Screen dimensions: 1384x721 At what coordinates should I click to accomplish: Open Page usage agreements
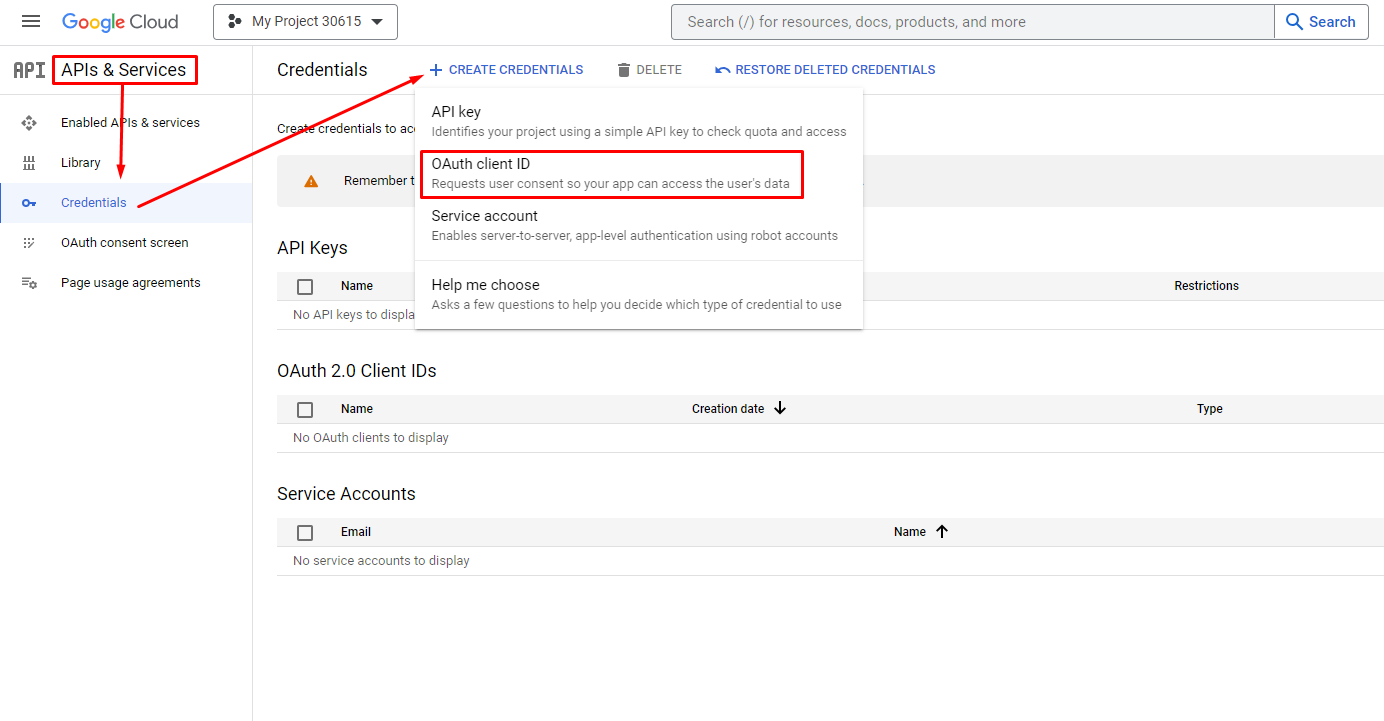point(131,283)
